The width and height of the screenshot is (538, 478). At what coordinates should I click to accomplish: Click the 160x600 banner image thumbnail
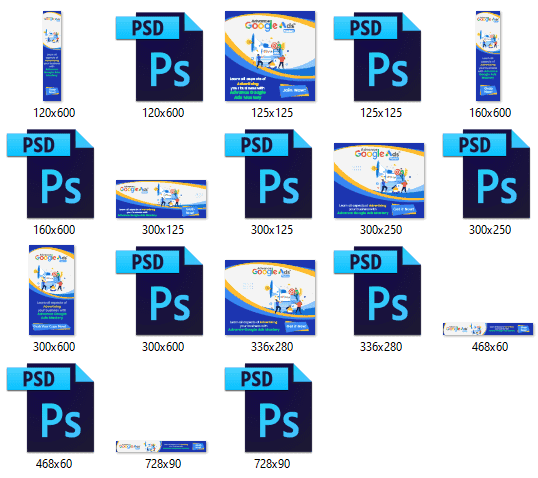[x=488, y=56]
